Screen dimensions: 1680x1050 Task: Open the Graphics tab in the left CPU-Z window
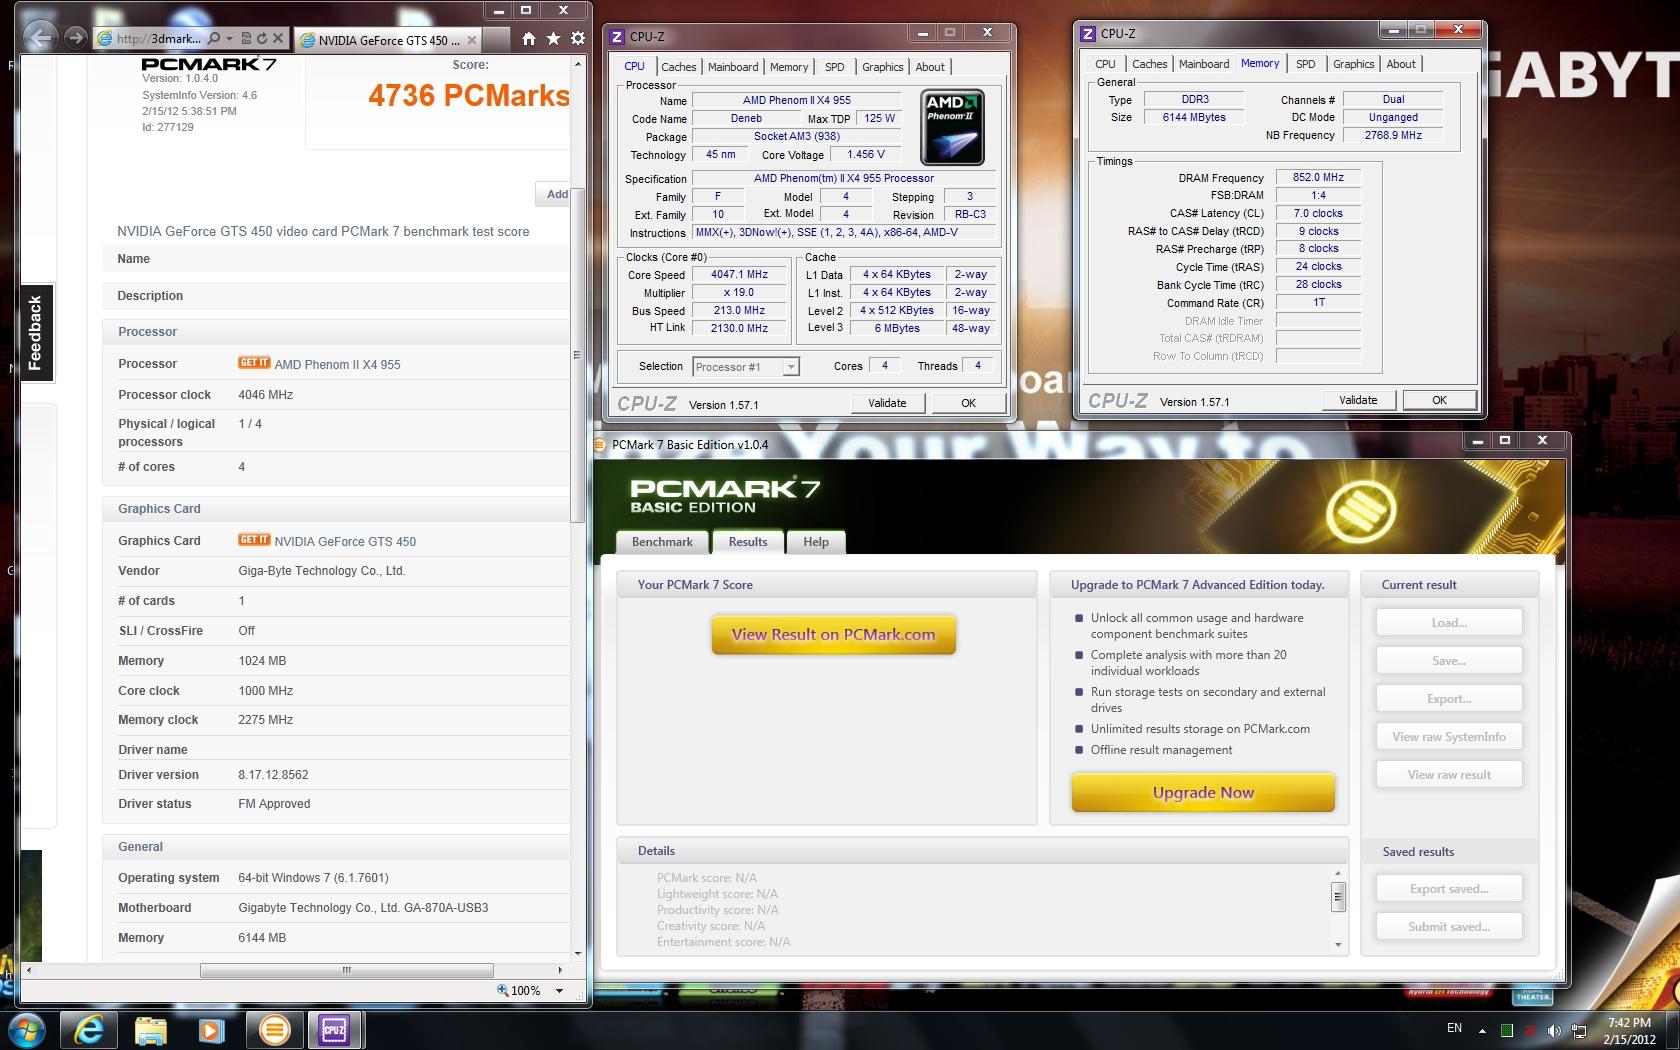point(883,67)
